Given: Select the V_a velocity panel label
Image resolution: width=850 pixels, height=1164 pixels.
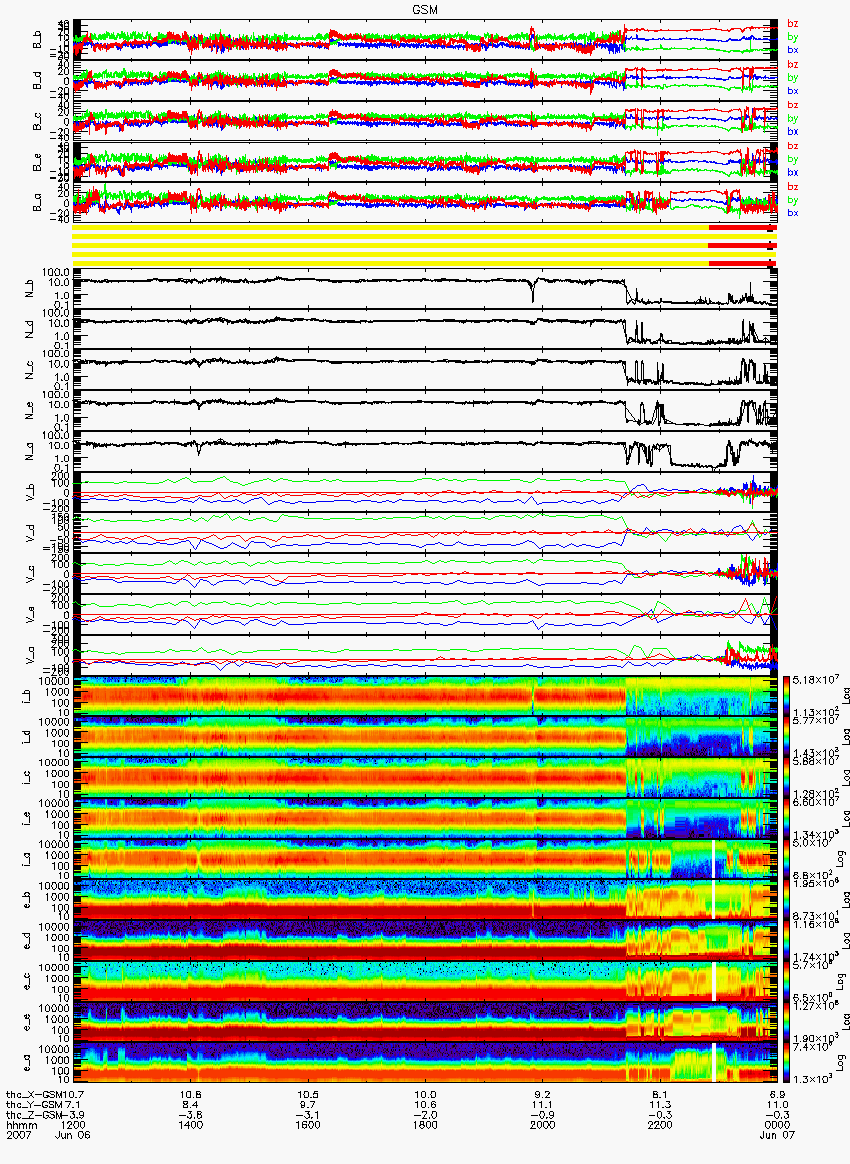Looking at the screenshot, I should (x=30, y=655).
